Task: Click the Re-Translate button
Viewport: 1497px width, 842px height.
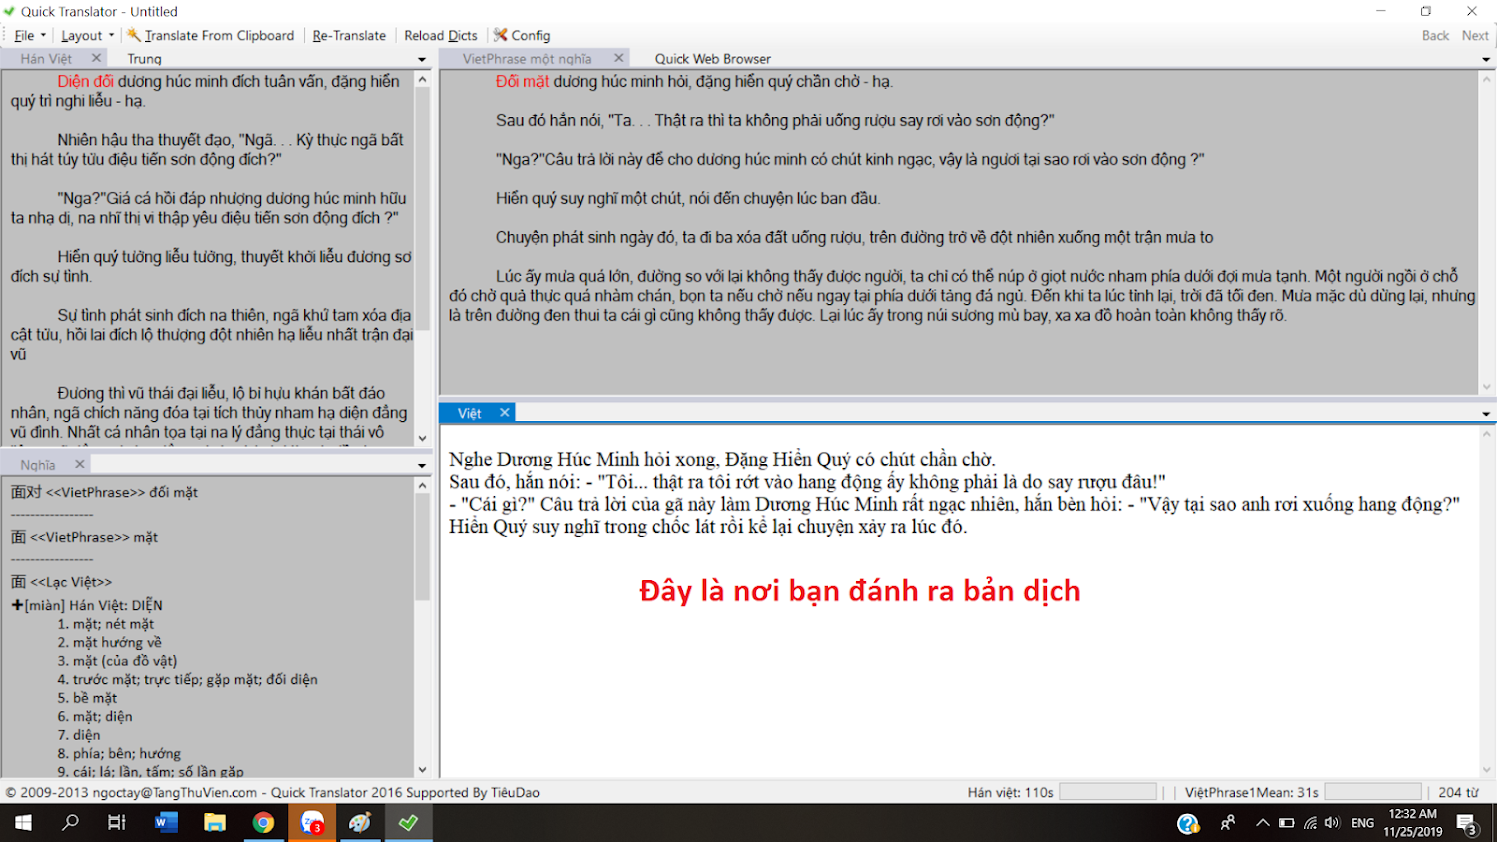Action: pyautogui.click(x=348, y=35)
